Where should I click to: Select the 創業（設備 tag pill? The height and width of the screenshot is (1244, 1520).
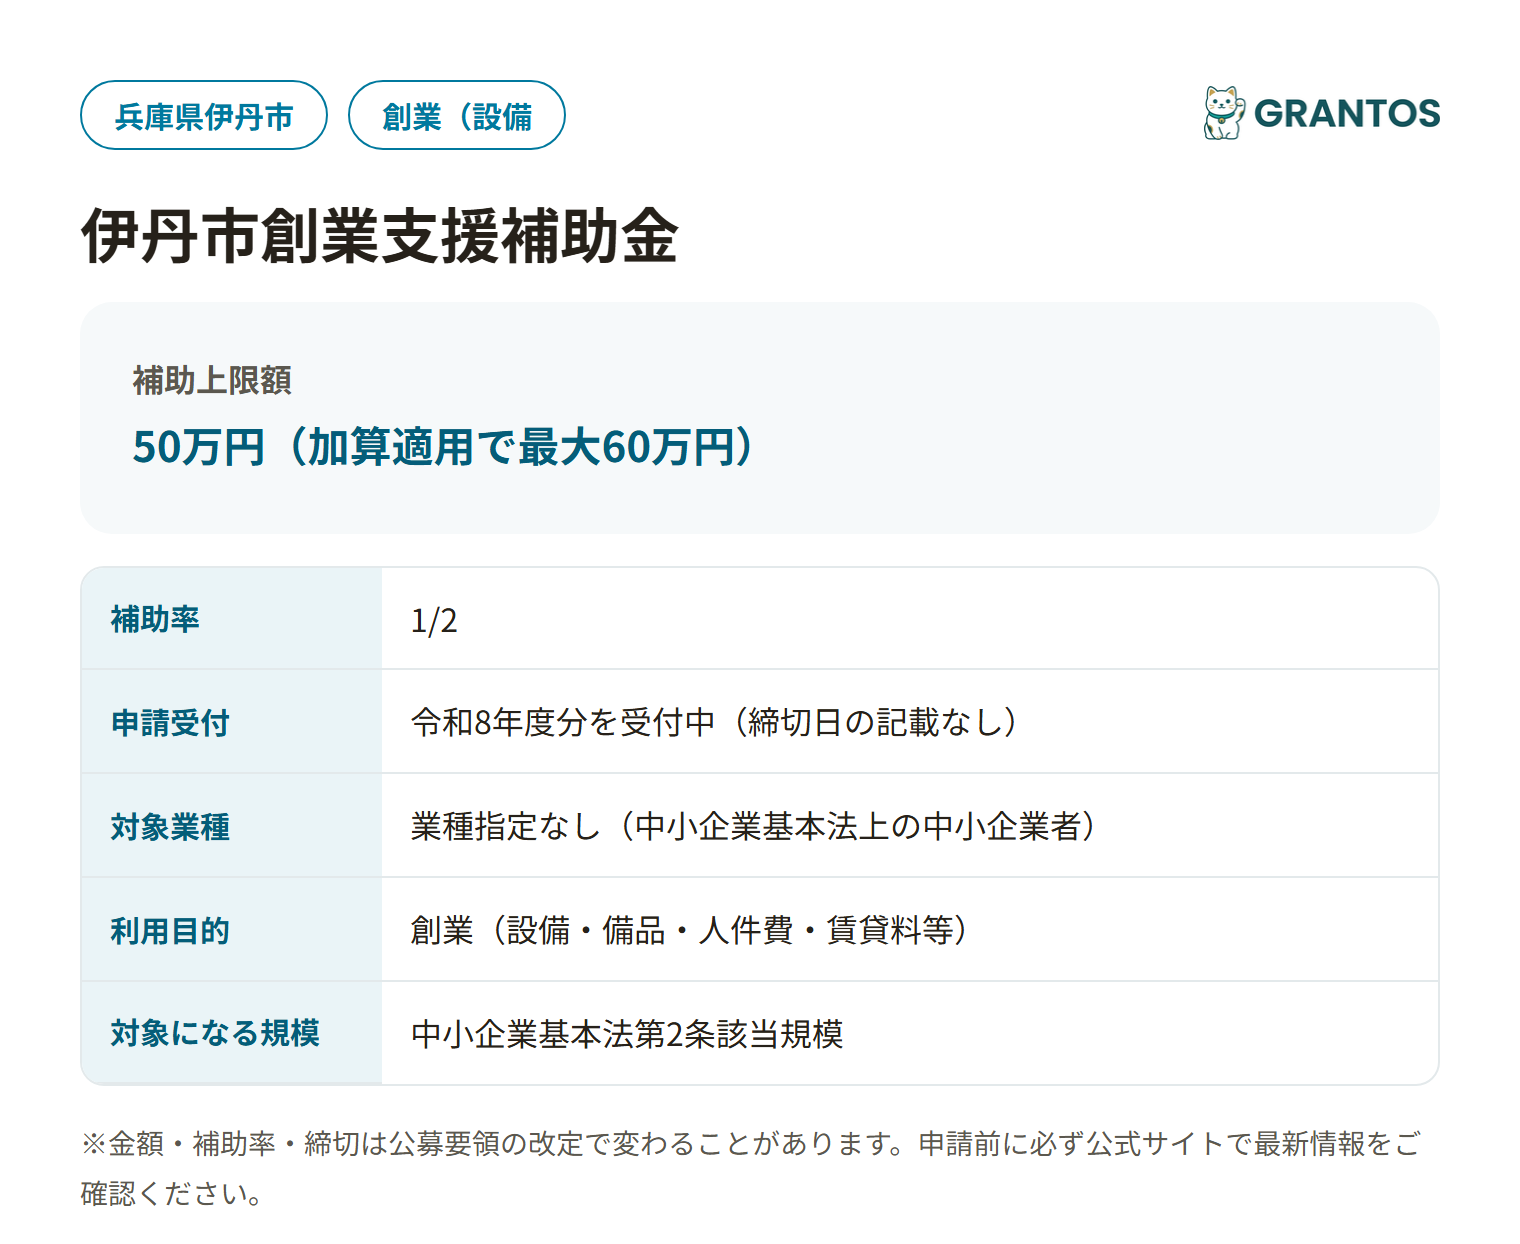click(x=457, y=115)
